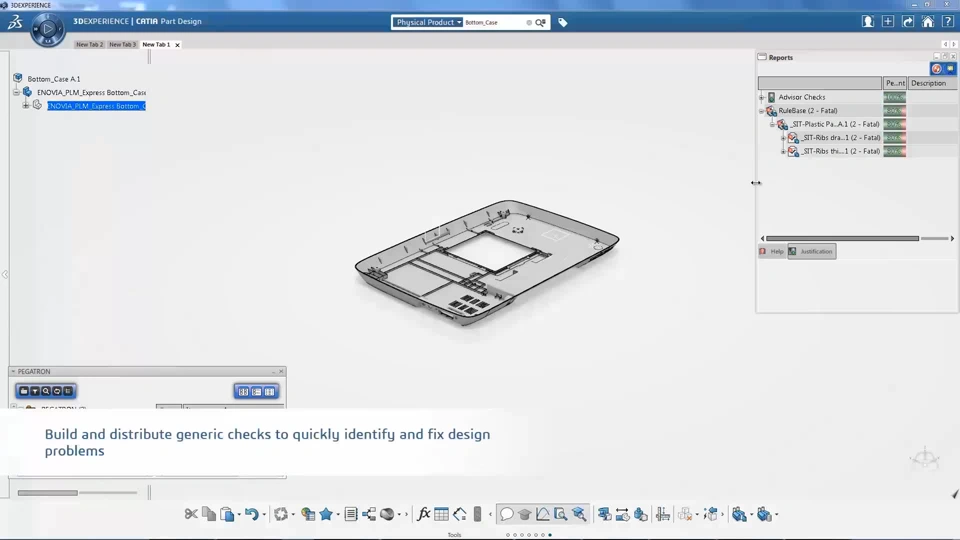This screenshot has width=960, height=540.
Task: Toggle the PEGATRON list view button
Action: 257,392
